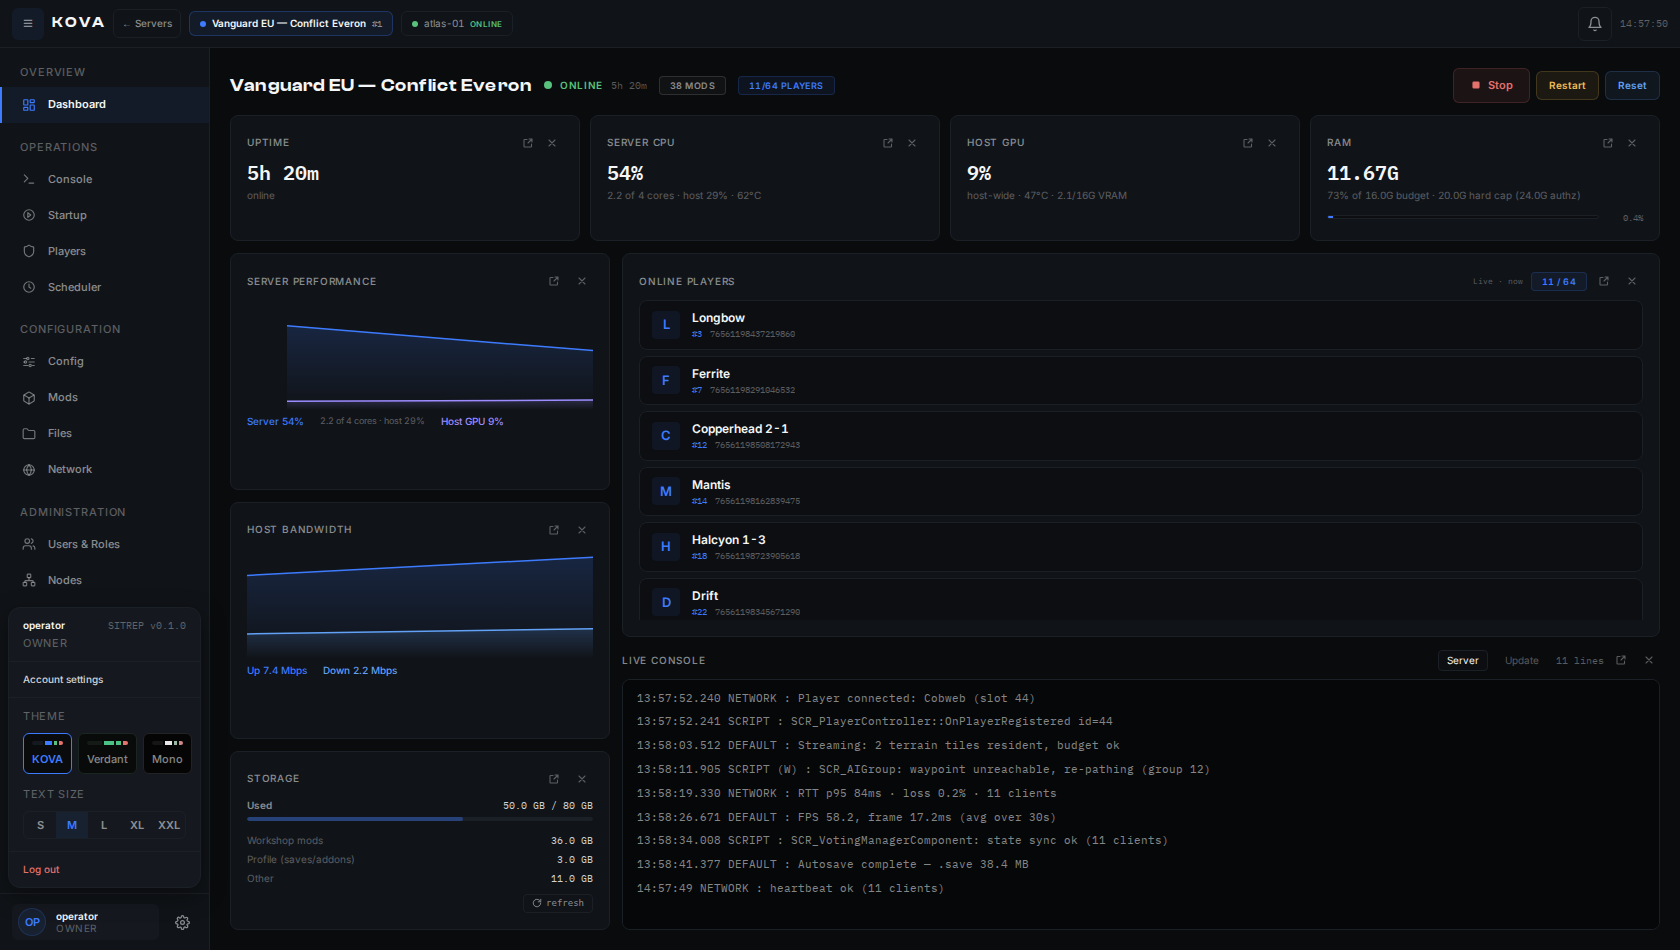Toggle the hamburger sidebar menu

28,23
